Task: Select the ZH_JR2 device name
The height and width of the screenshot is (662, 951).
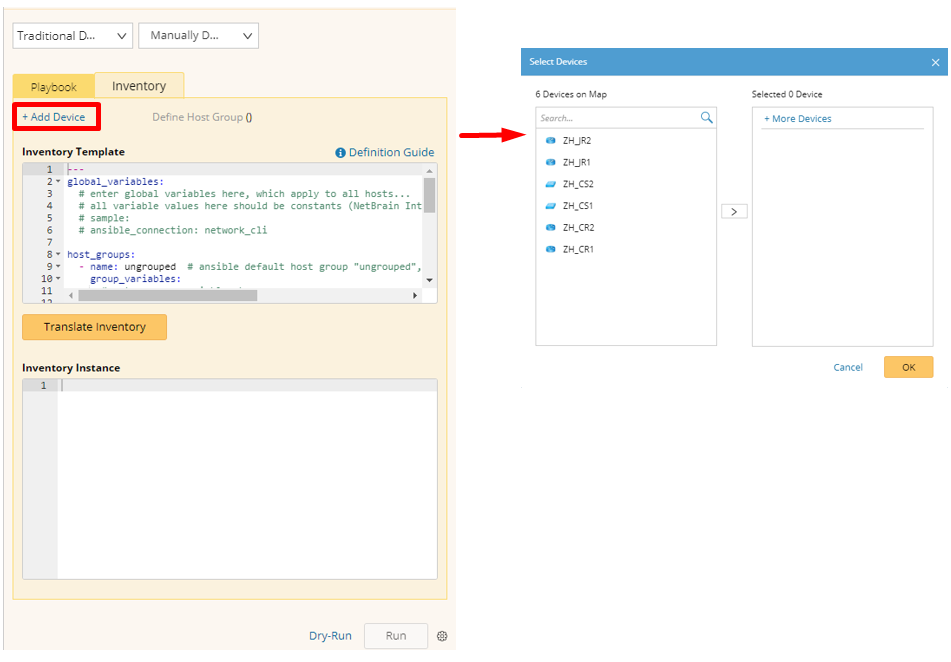Action: pyautogui.click(x=577, y=141)
